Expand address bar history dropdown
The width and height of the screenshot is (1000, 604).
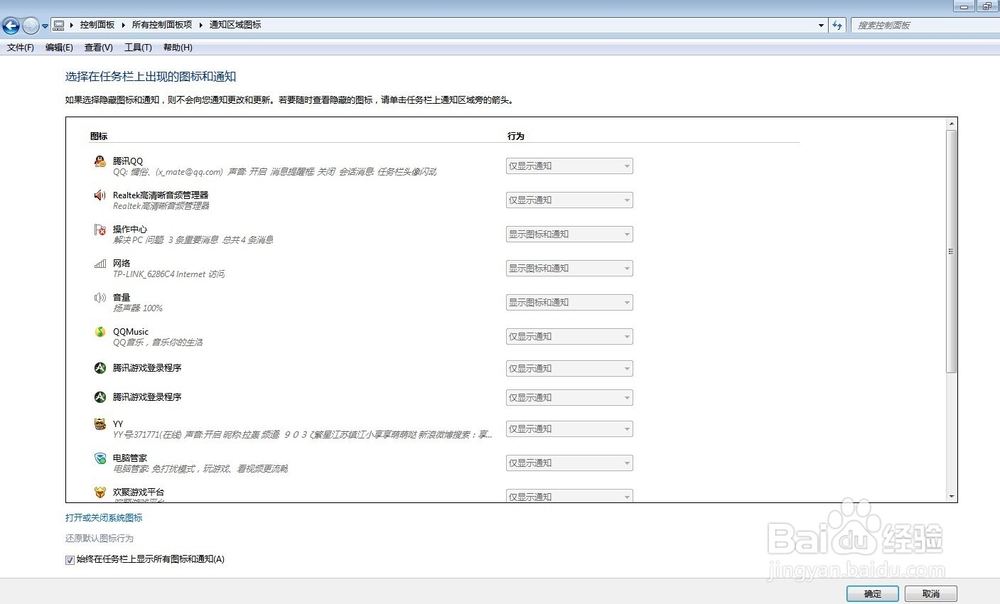click(x=821, y=25)
